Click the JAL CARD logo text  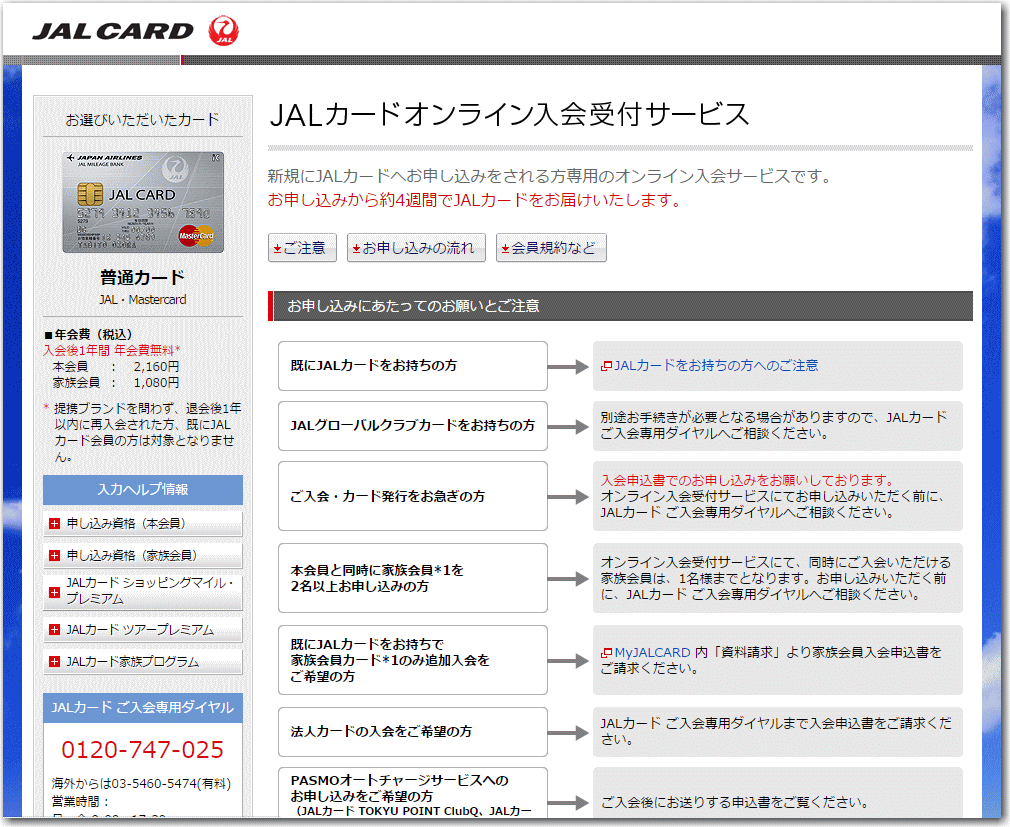tap(113, 32)
